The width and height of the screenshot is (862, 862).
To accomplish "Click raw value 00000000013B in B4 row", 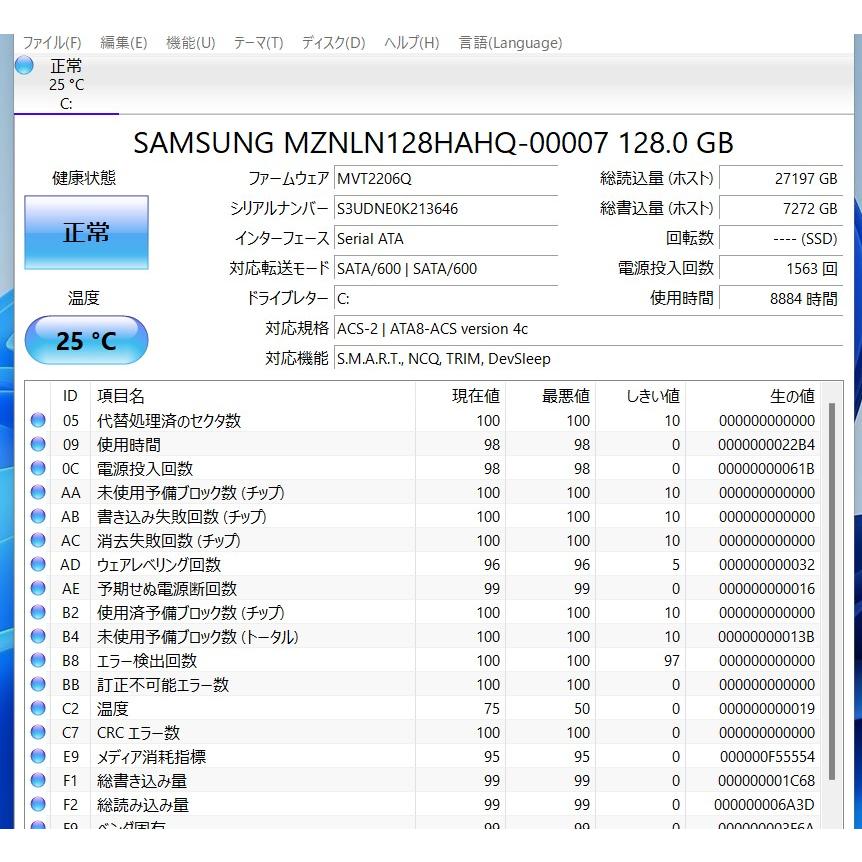I will click(766, 637).
